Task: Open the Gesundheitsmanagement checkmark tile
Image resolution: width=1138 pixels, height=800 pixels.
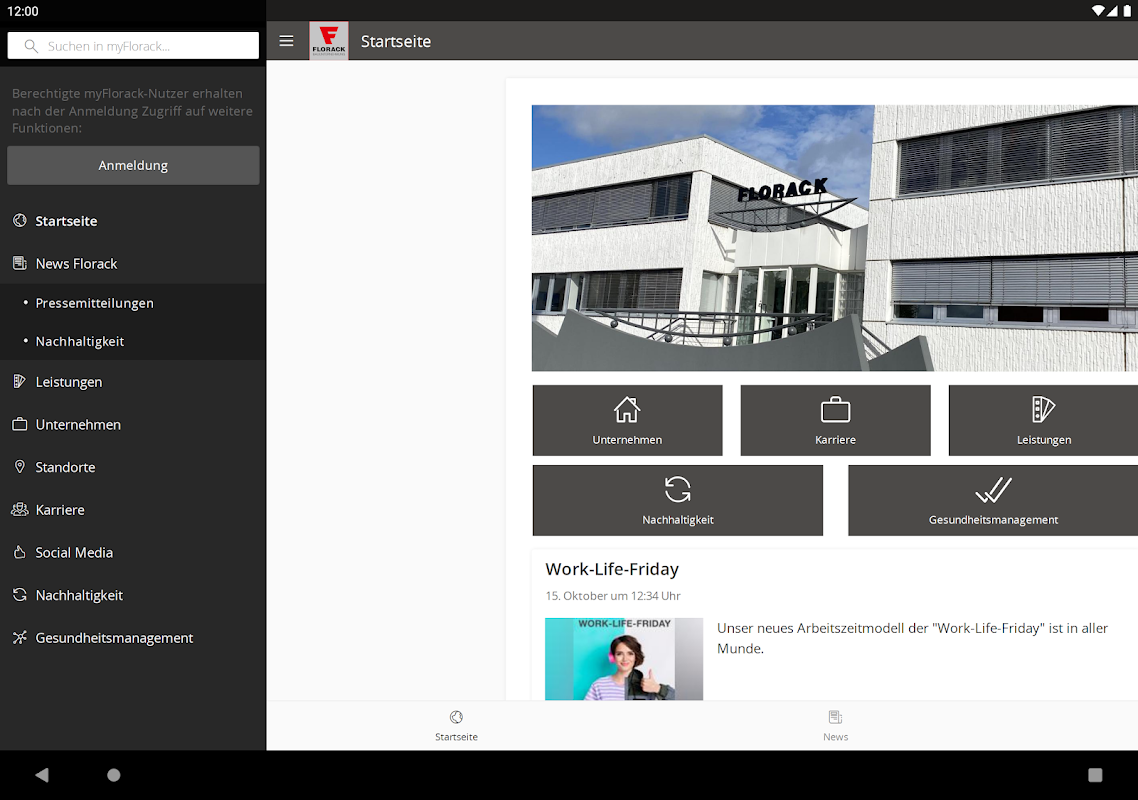Action: [x=993, y=500]
